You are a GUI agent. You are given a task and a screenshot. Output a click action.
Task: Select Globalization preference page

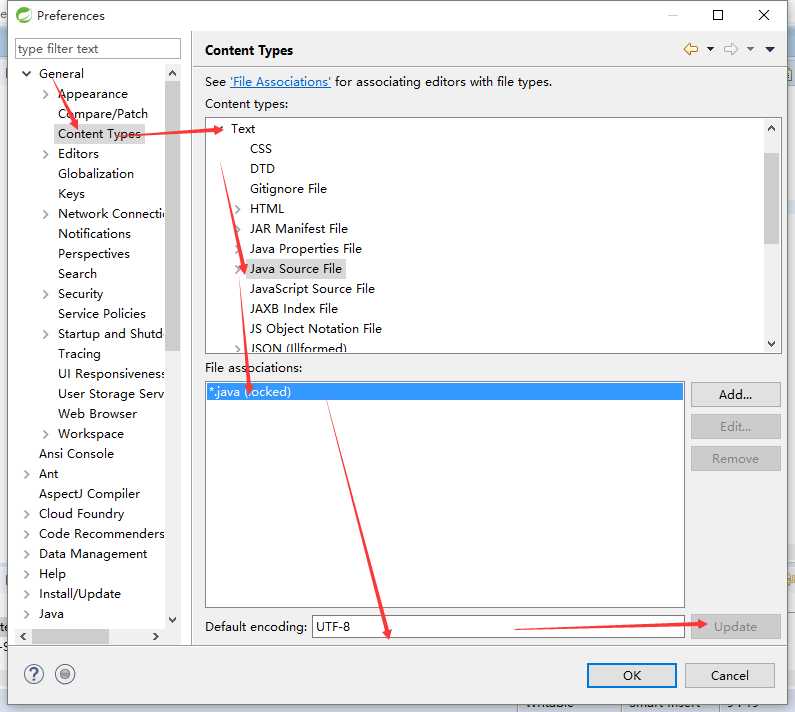coord(96,174)
